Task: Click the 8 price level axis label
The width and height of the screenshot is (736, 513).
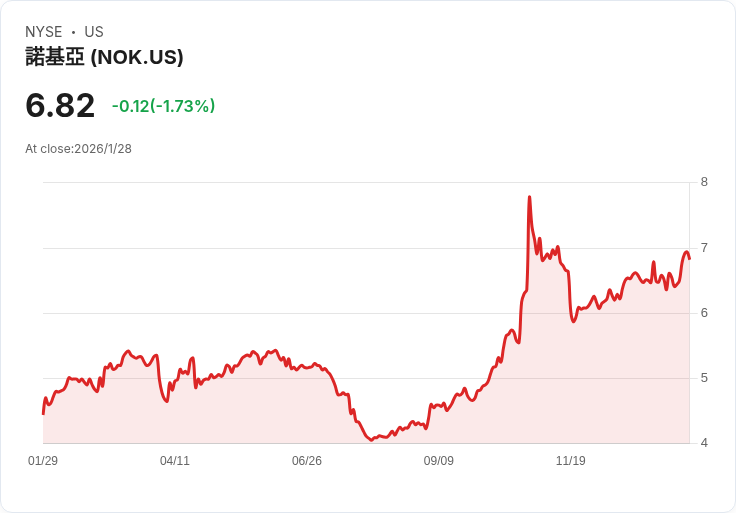Action: click(x=704, y=182)
